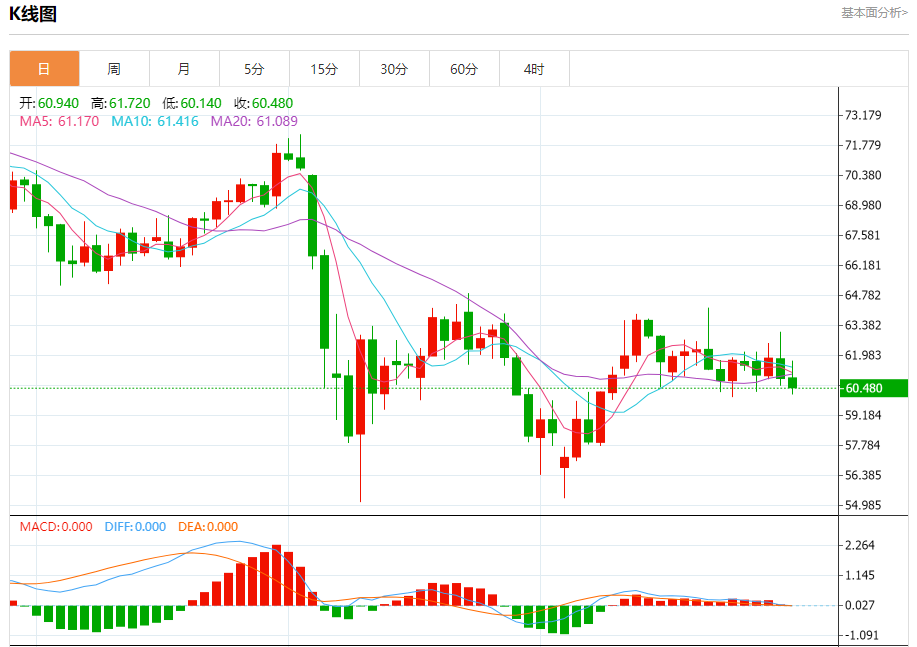Select the 日 daily chart tab
Viewport: 917px width, 647px height.
44,69
